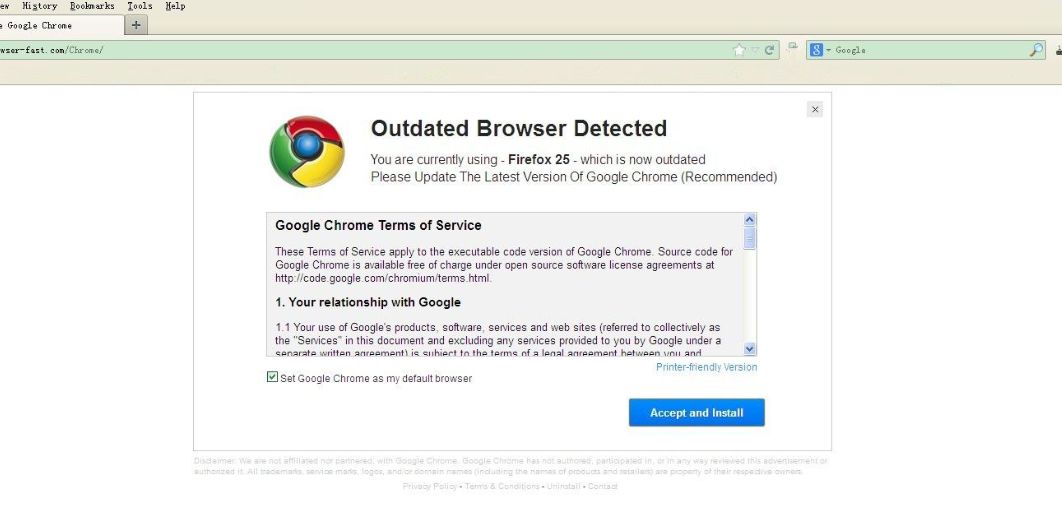Click the Google search engine icon

click(x=816, y=50)
